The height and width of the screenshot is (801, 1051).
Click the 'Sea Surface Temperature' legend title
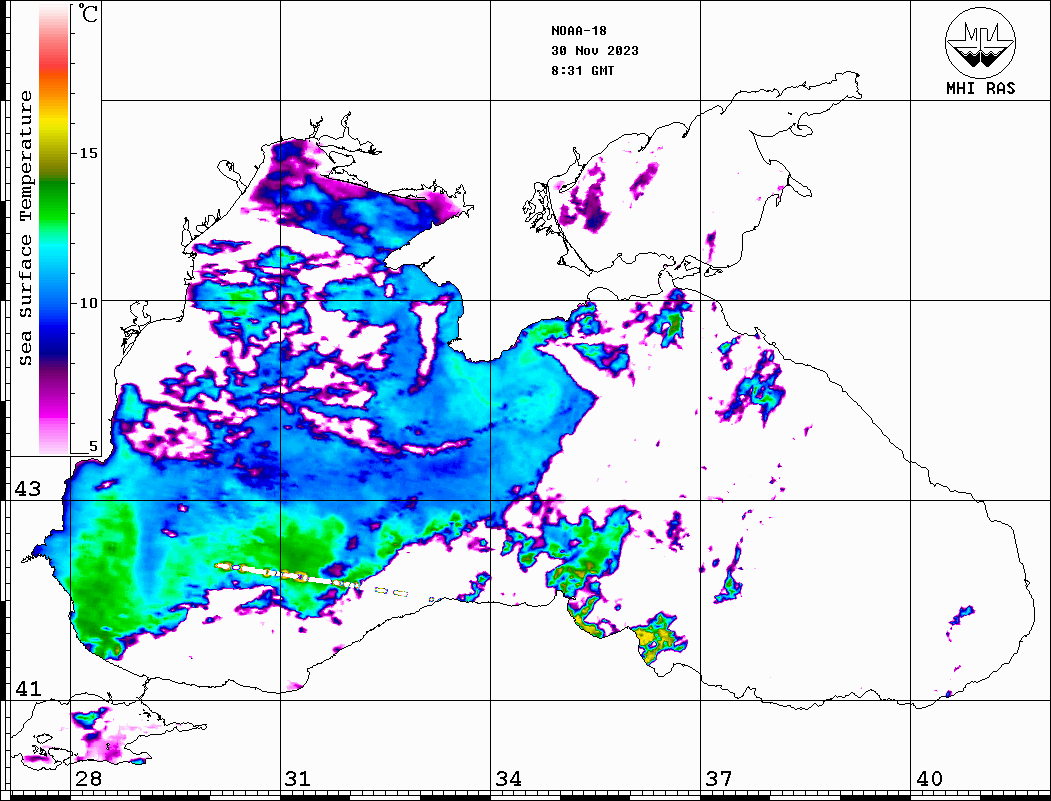25,228
